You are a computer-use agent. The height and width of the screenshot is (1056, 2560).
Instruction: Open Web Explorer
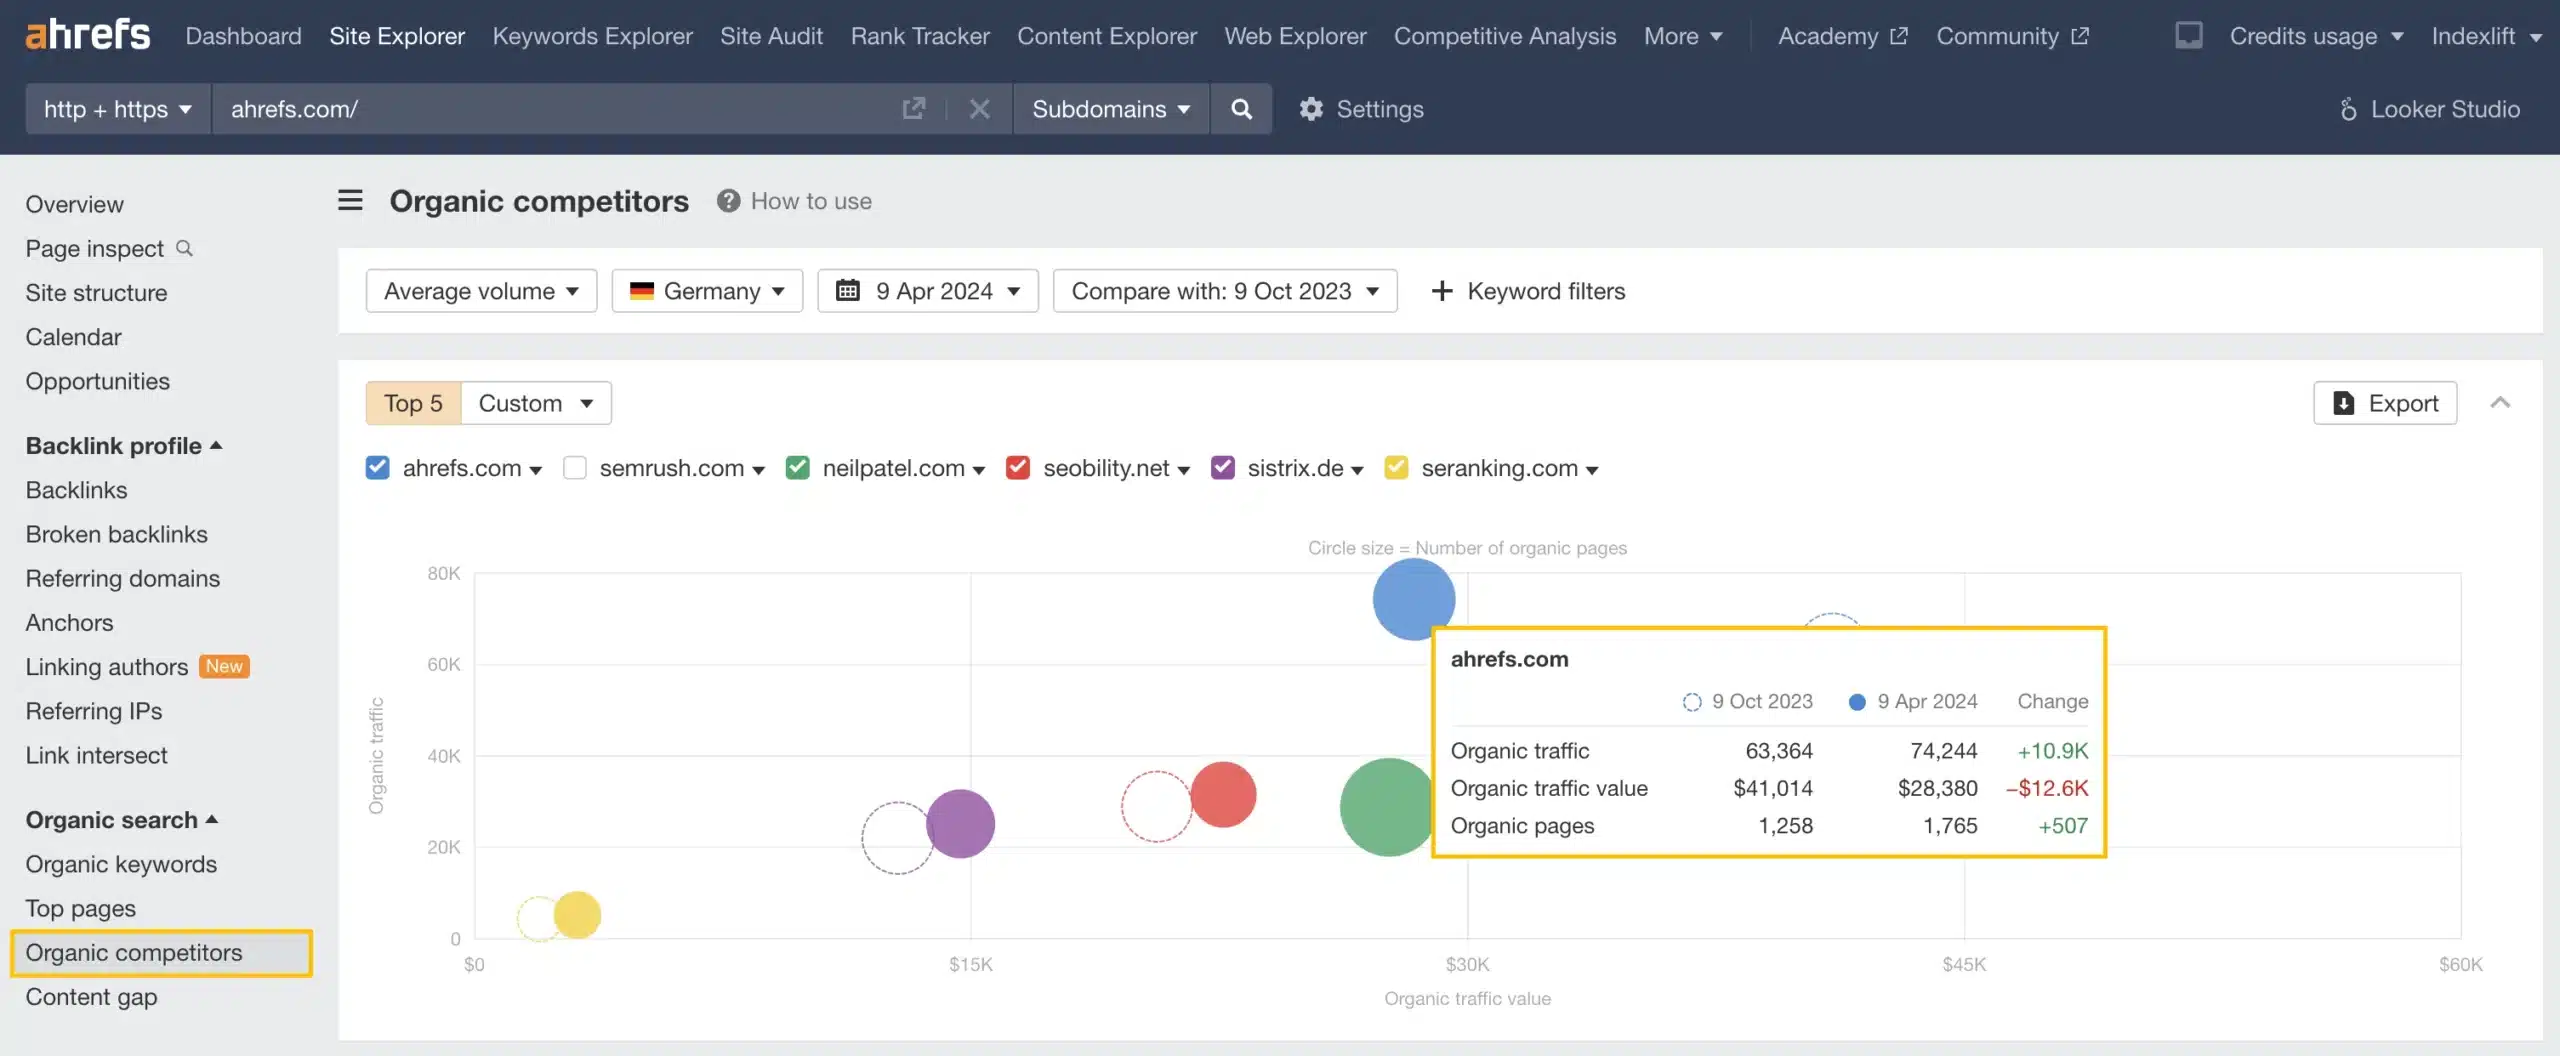coord(1295,36)
